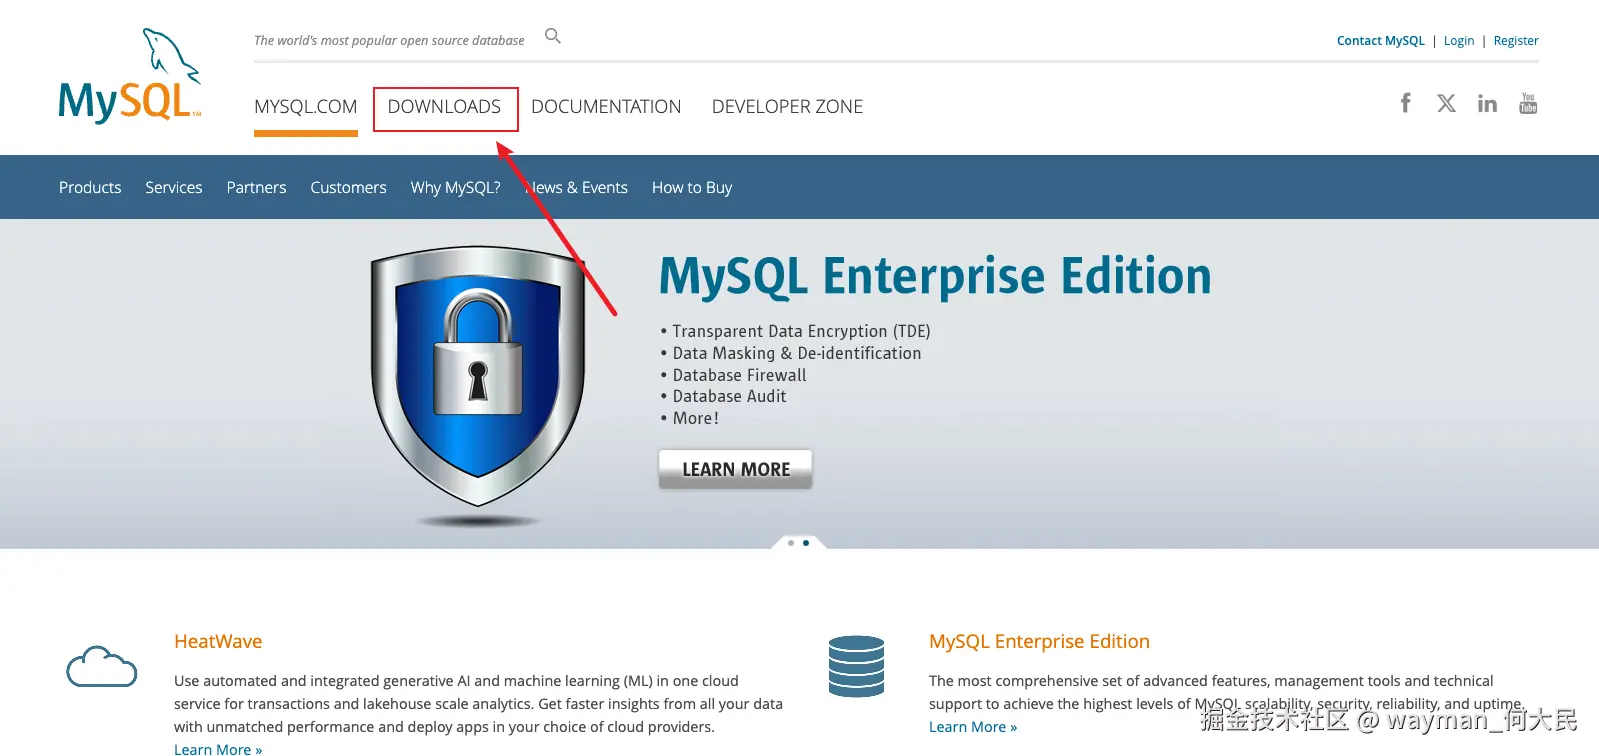
Task: Click the padlock shield banner image
Action: (x=478, y=385)
